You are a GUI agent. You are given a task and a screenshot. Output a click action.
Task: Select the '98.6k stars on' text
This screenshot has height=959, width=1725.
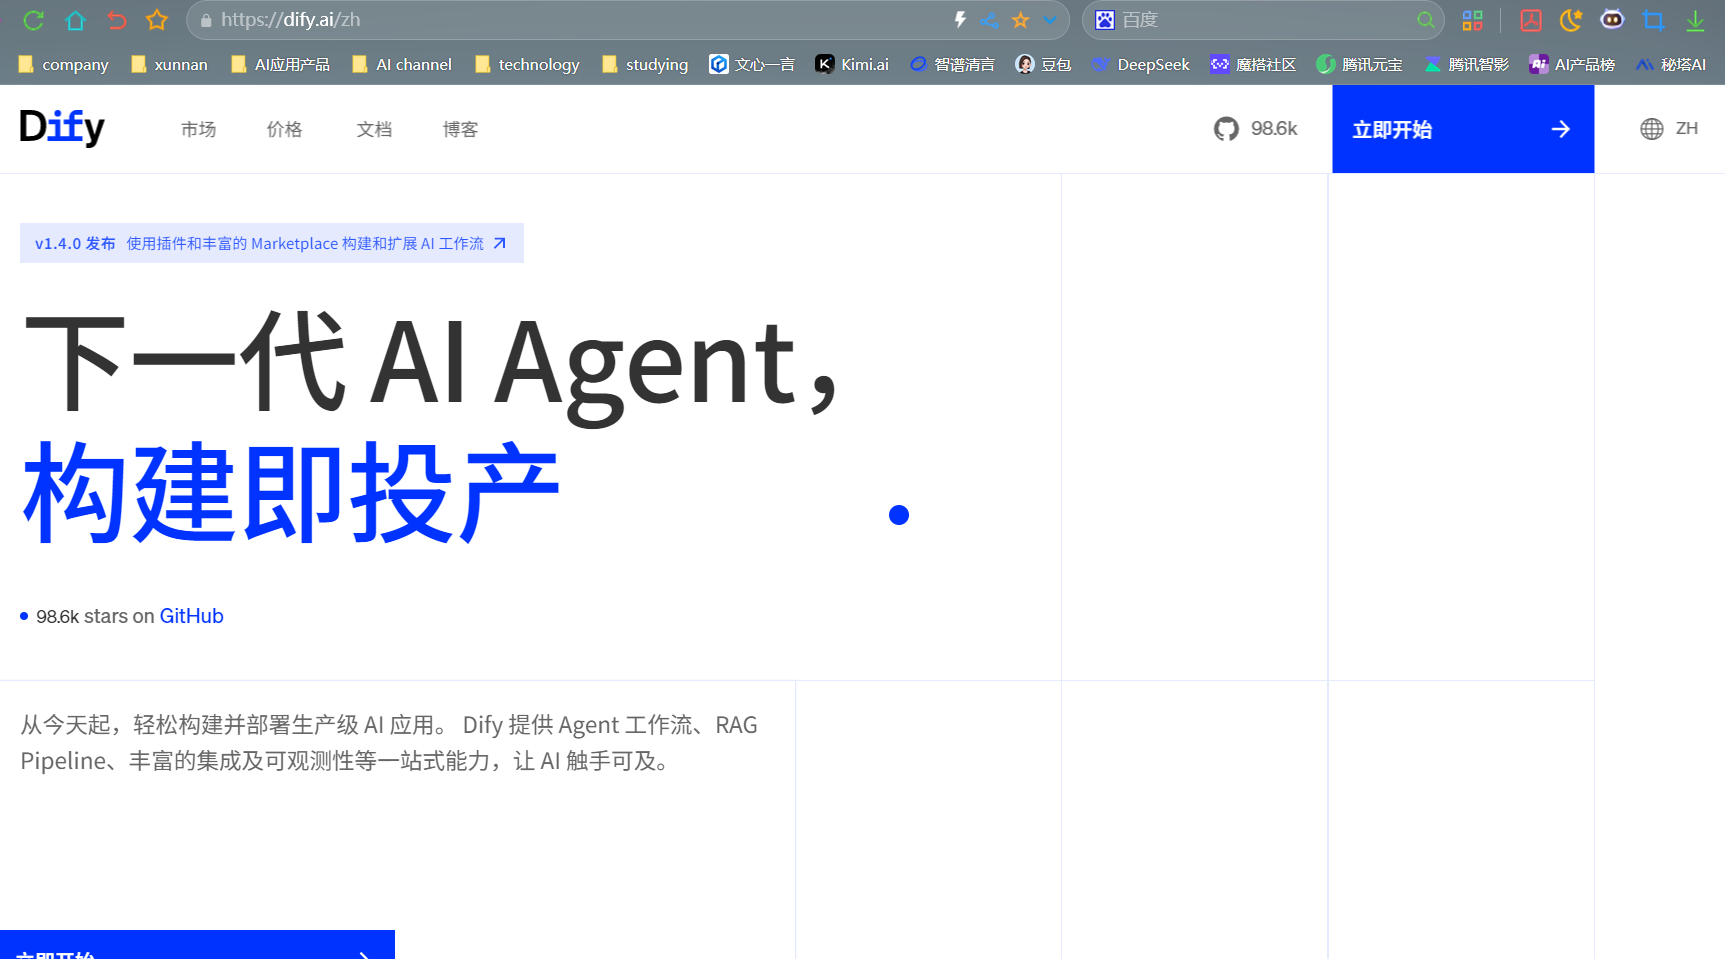tap(95, 616)
